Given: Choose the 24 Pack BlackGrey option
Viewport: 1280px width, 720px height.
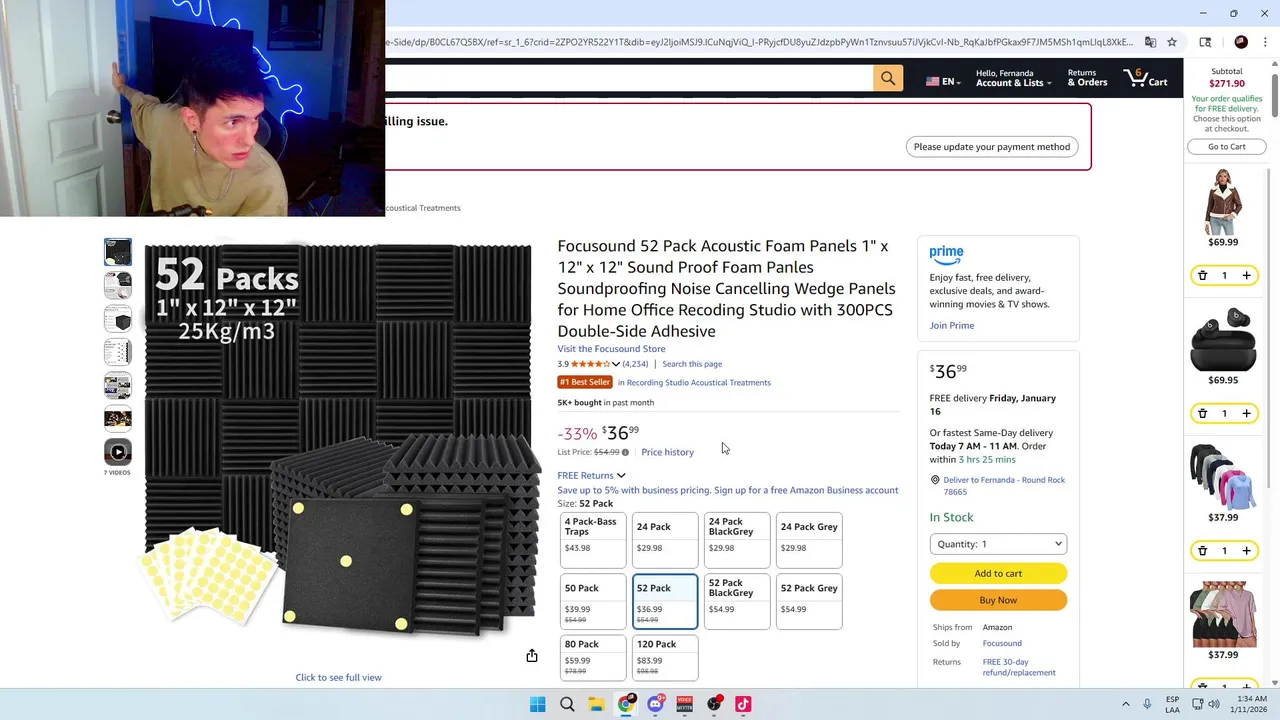Looking at the screenshot, I should point(737,540).
